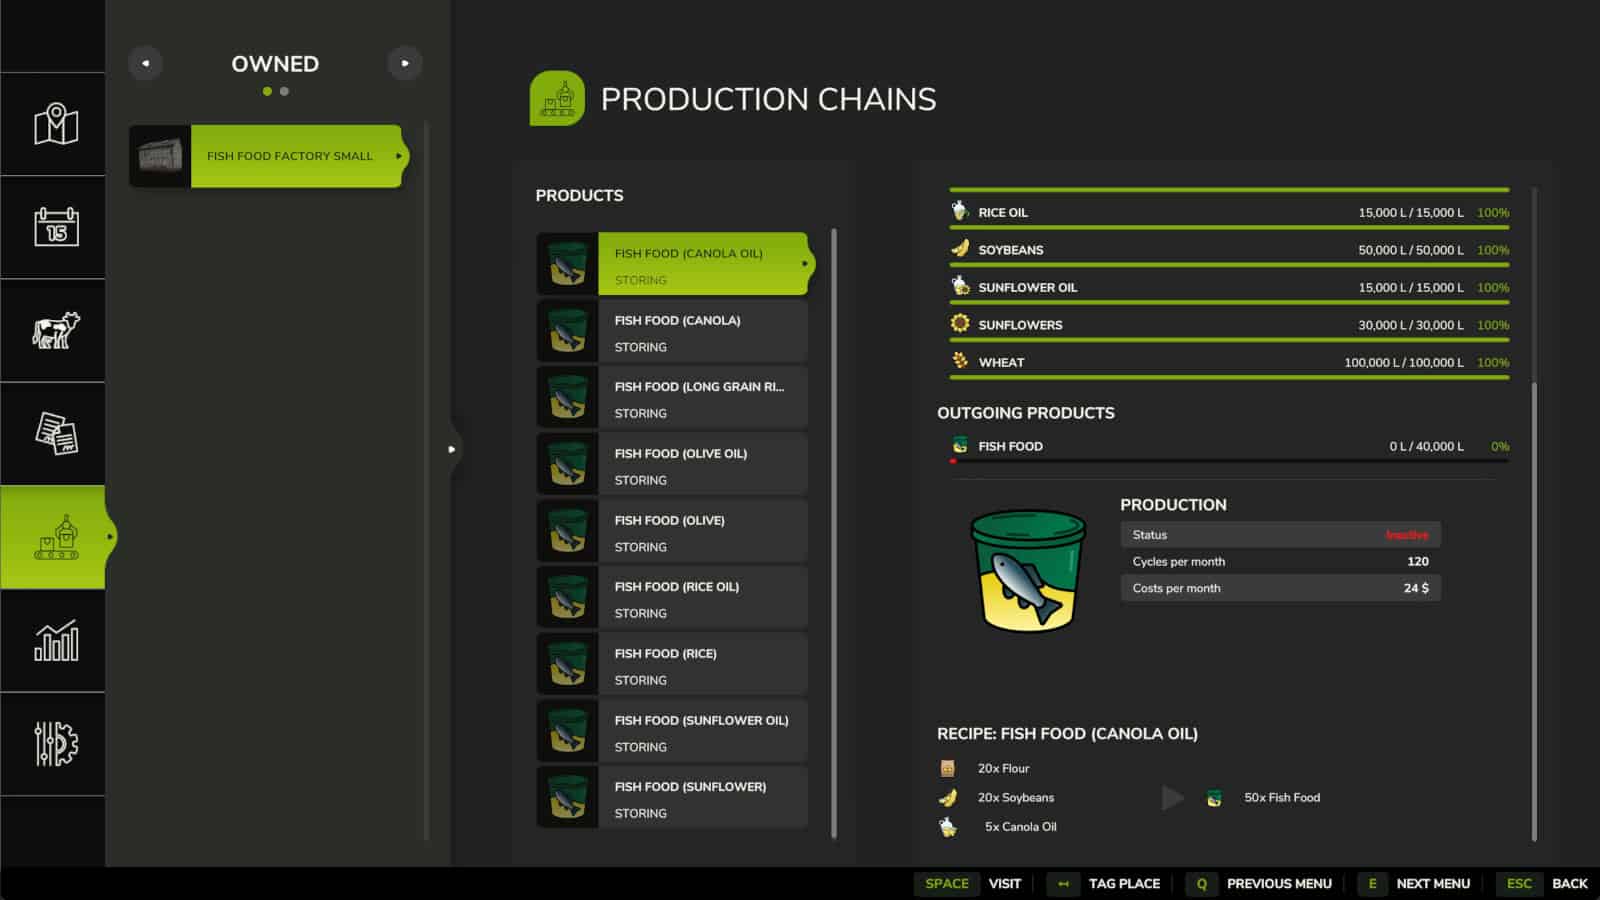
Task: Open the map overview sidebar icon
Action: (55, 124)
